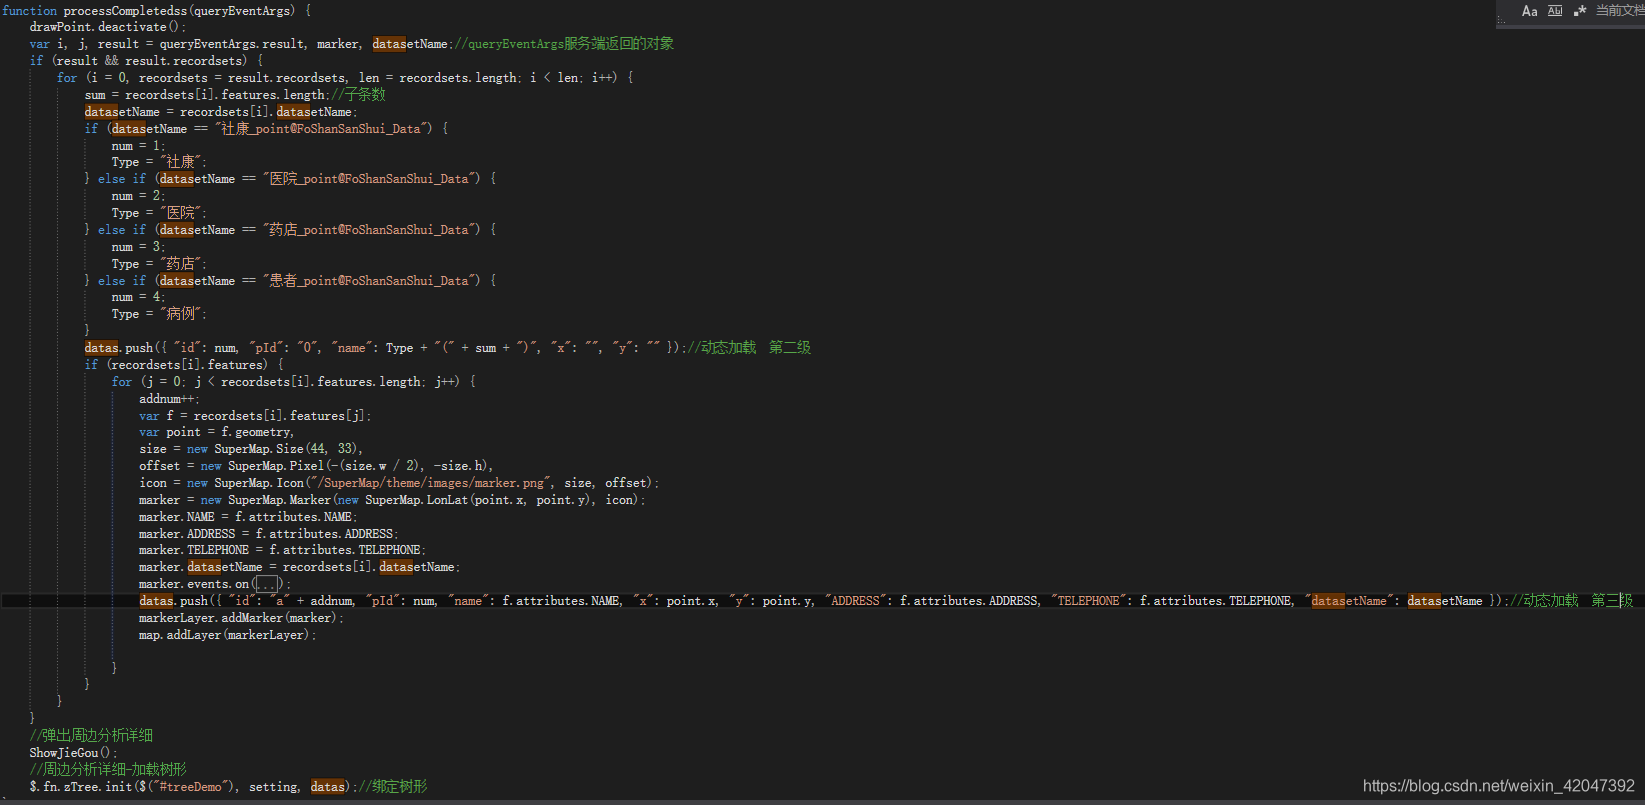Click the $.fn.zTree.init statement

pyautogui.click(x=192, y=787)
